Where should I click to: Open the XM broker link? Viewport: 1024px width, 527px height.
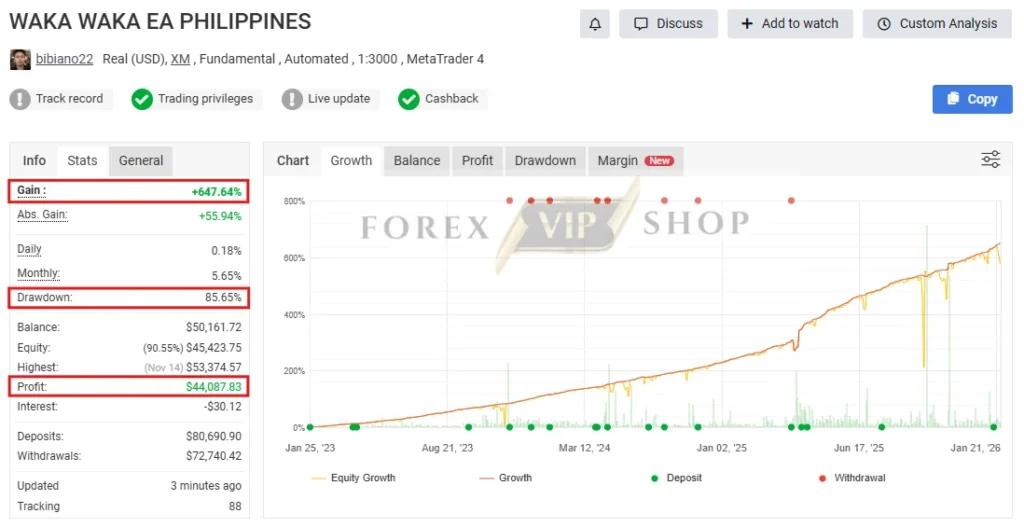[180, 59]
